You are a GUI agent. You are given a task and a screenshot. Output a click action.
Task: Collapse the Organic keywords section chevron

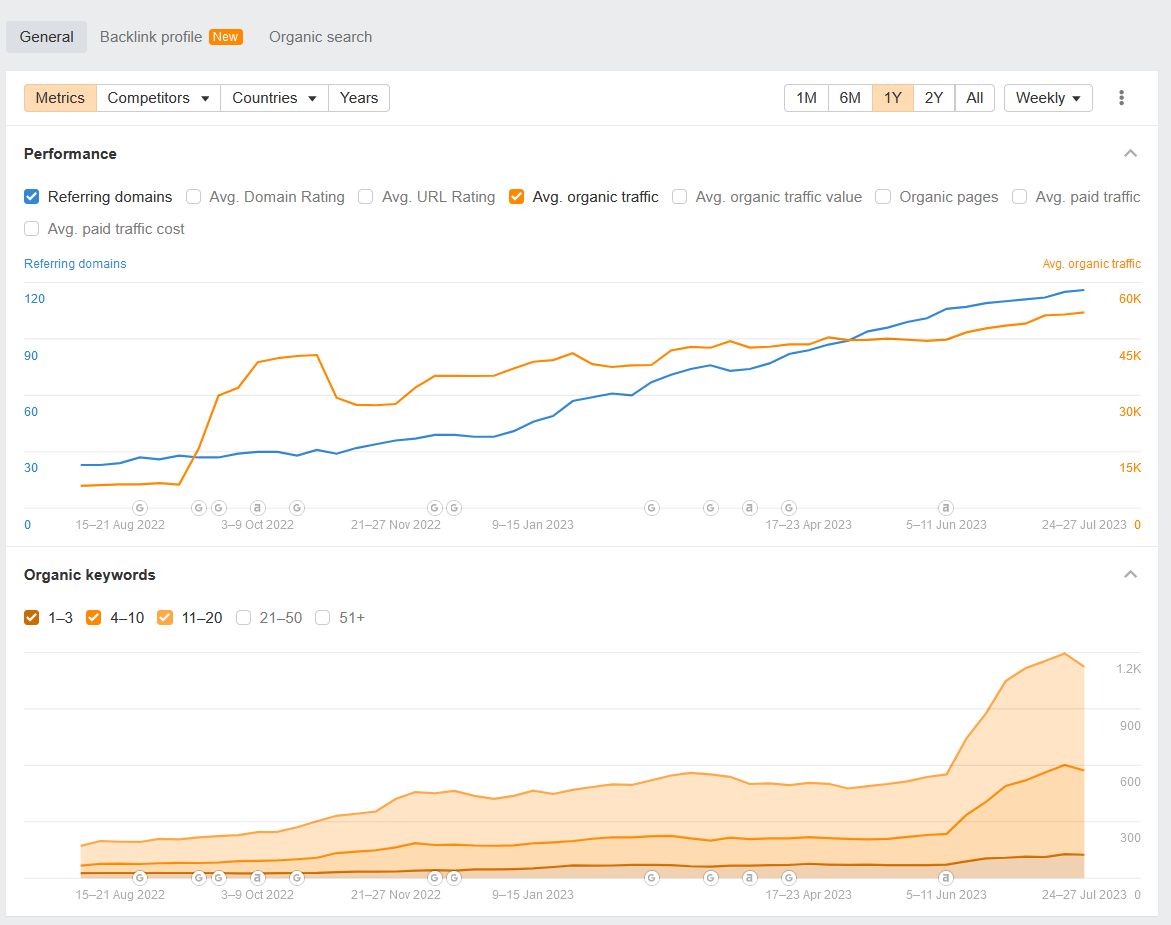pyautogui.click(x=1130, y=574)
